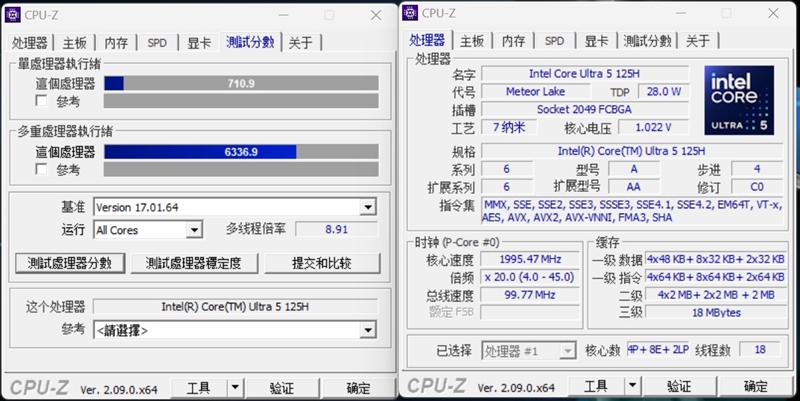Click the CPU-Z app icon in right window title bar
This screenshot has height=401, width=800.
[x=410, y=13]
